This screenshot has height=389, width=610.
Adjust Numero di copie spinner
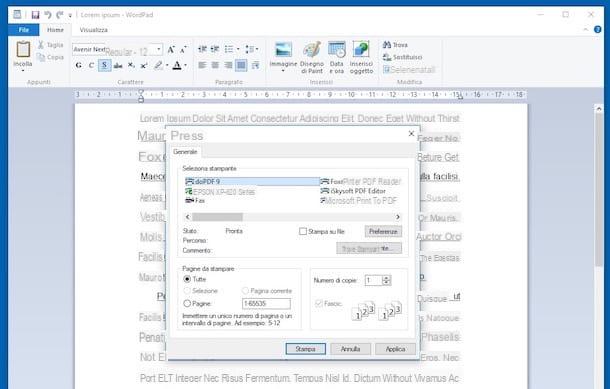386,280
